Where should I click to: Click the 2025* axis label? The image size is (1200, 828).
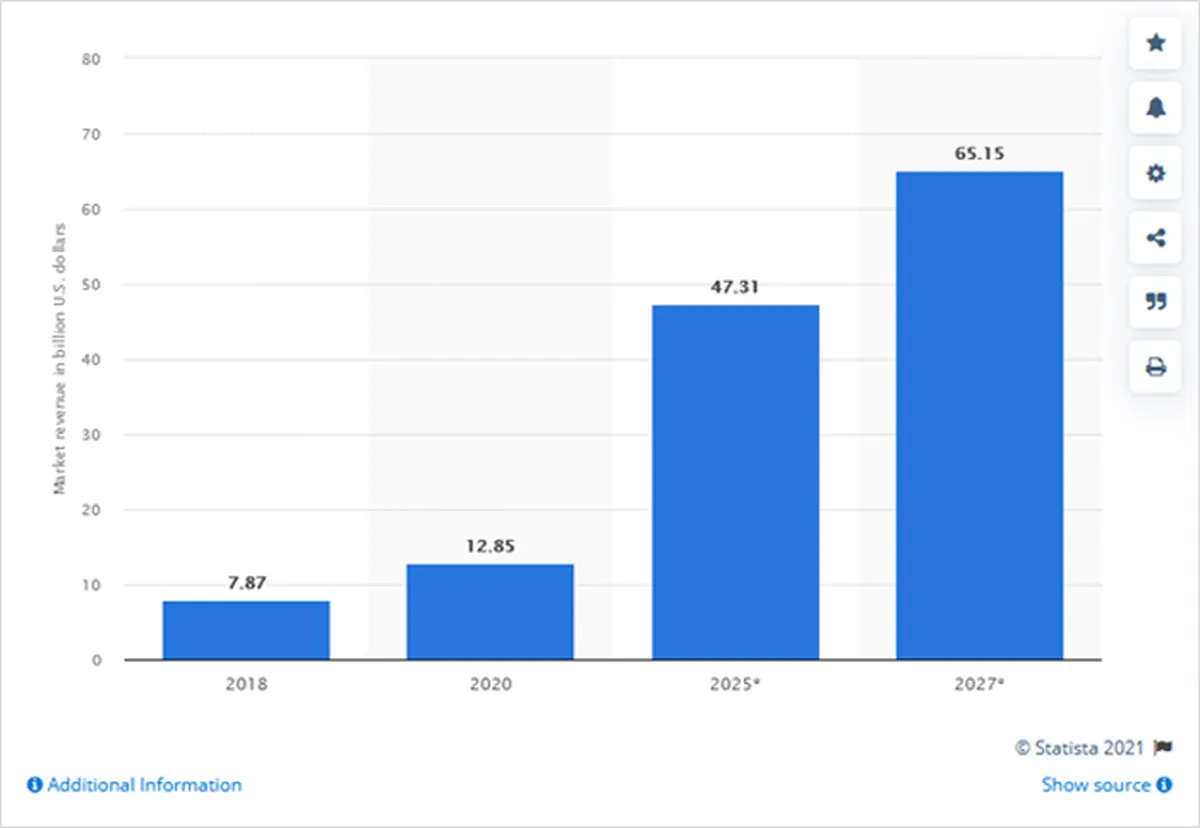pos(735,685)
